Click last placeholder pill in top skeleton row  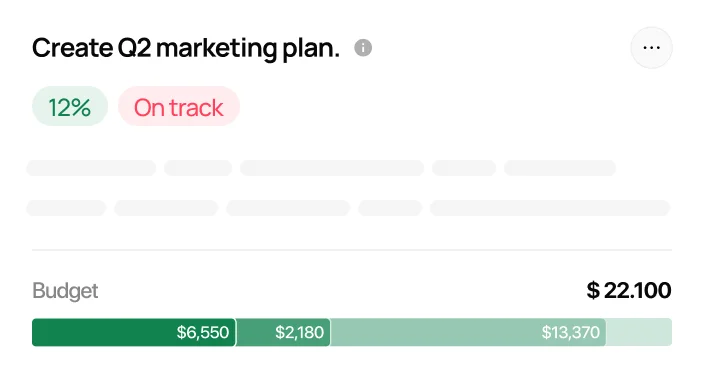click(560, 168)
